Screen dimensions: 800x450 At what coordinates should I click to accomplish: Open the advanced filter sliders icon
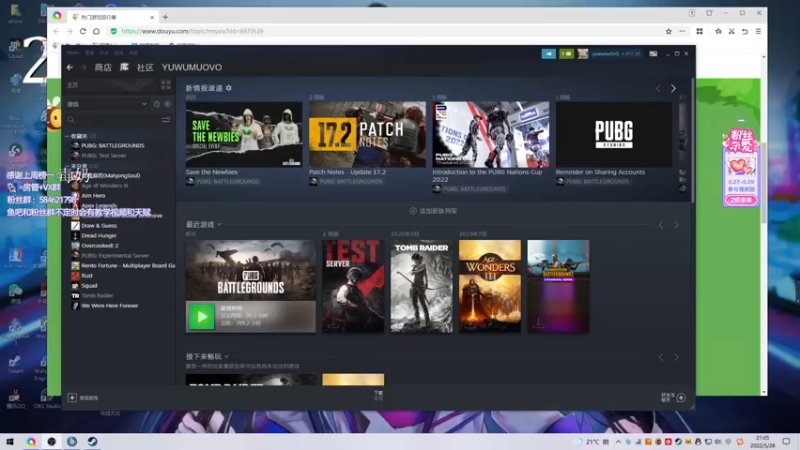[166, 120]
